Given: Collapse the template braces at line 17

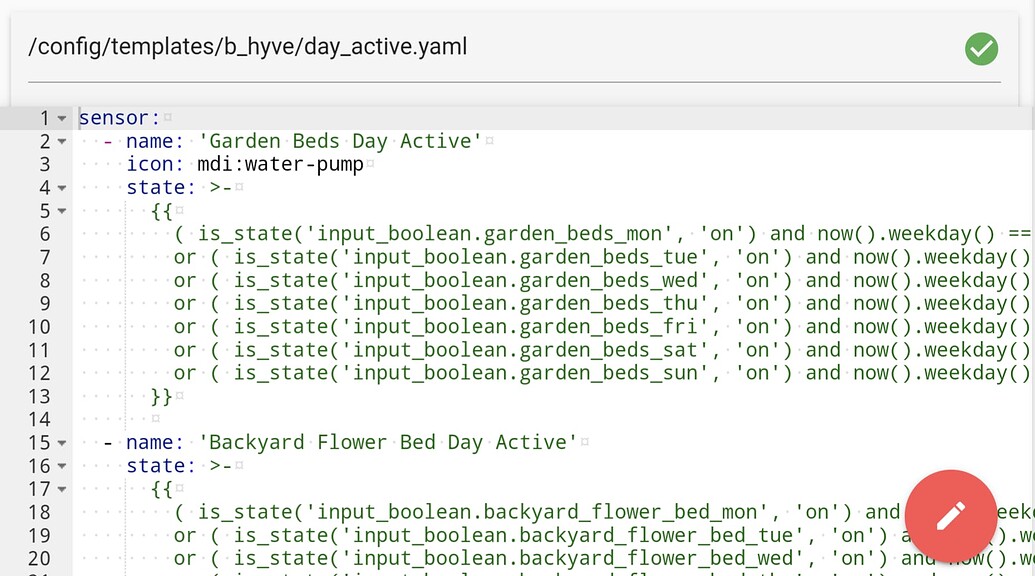Looking at the screenshot, I should 63,488.
